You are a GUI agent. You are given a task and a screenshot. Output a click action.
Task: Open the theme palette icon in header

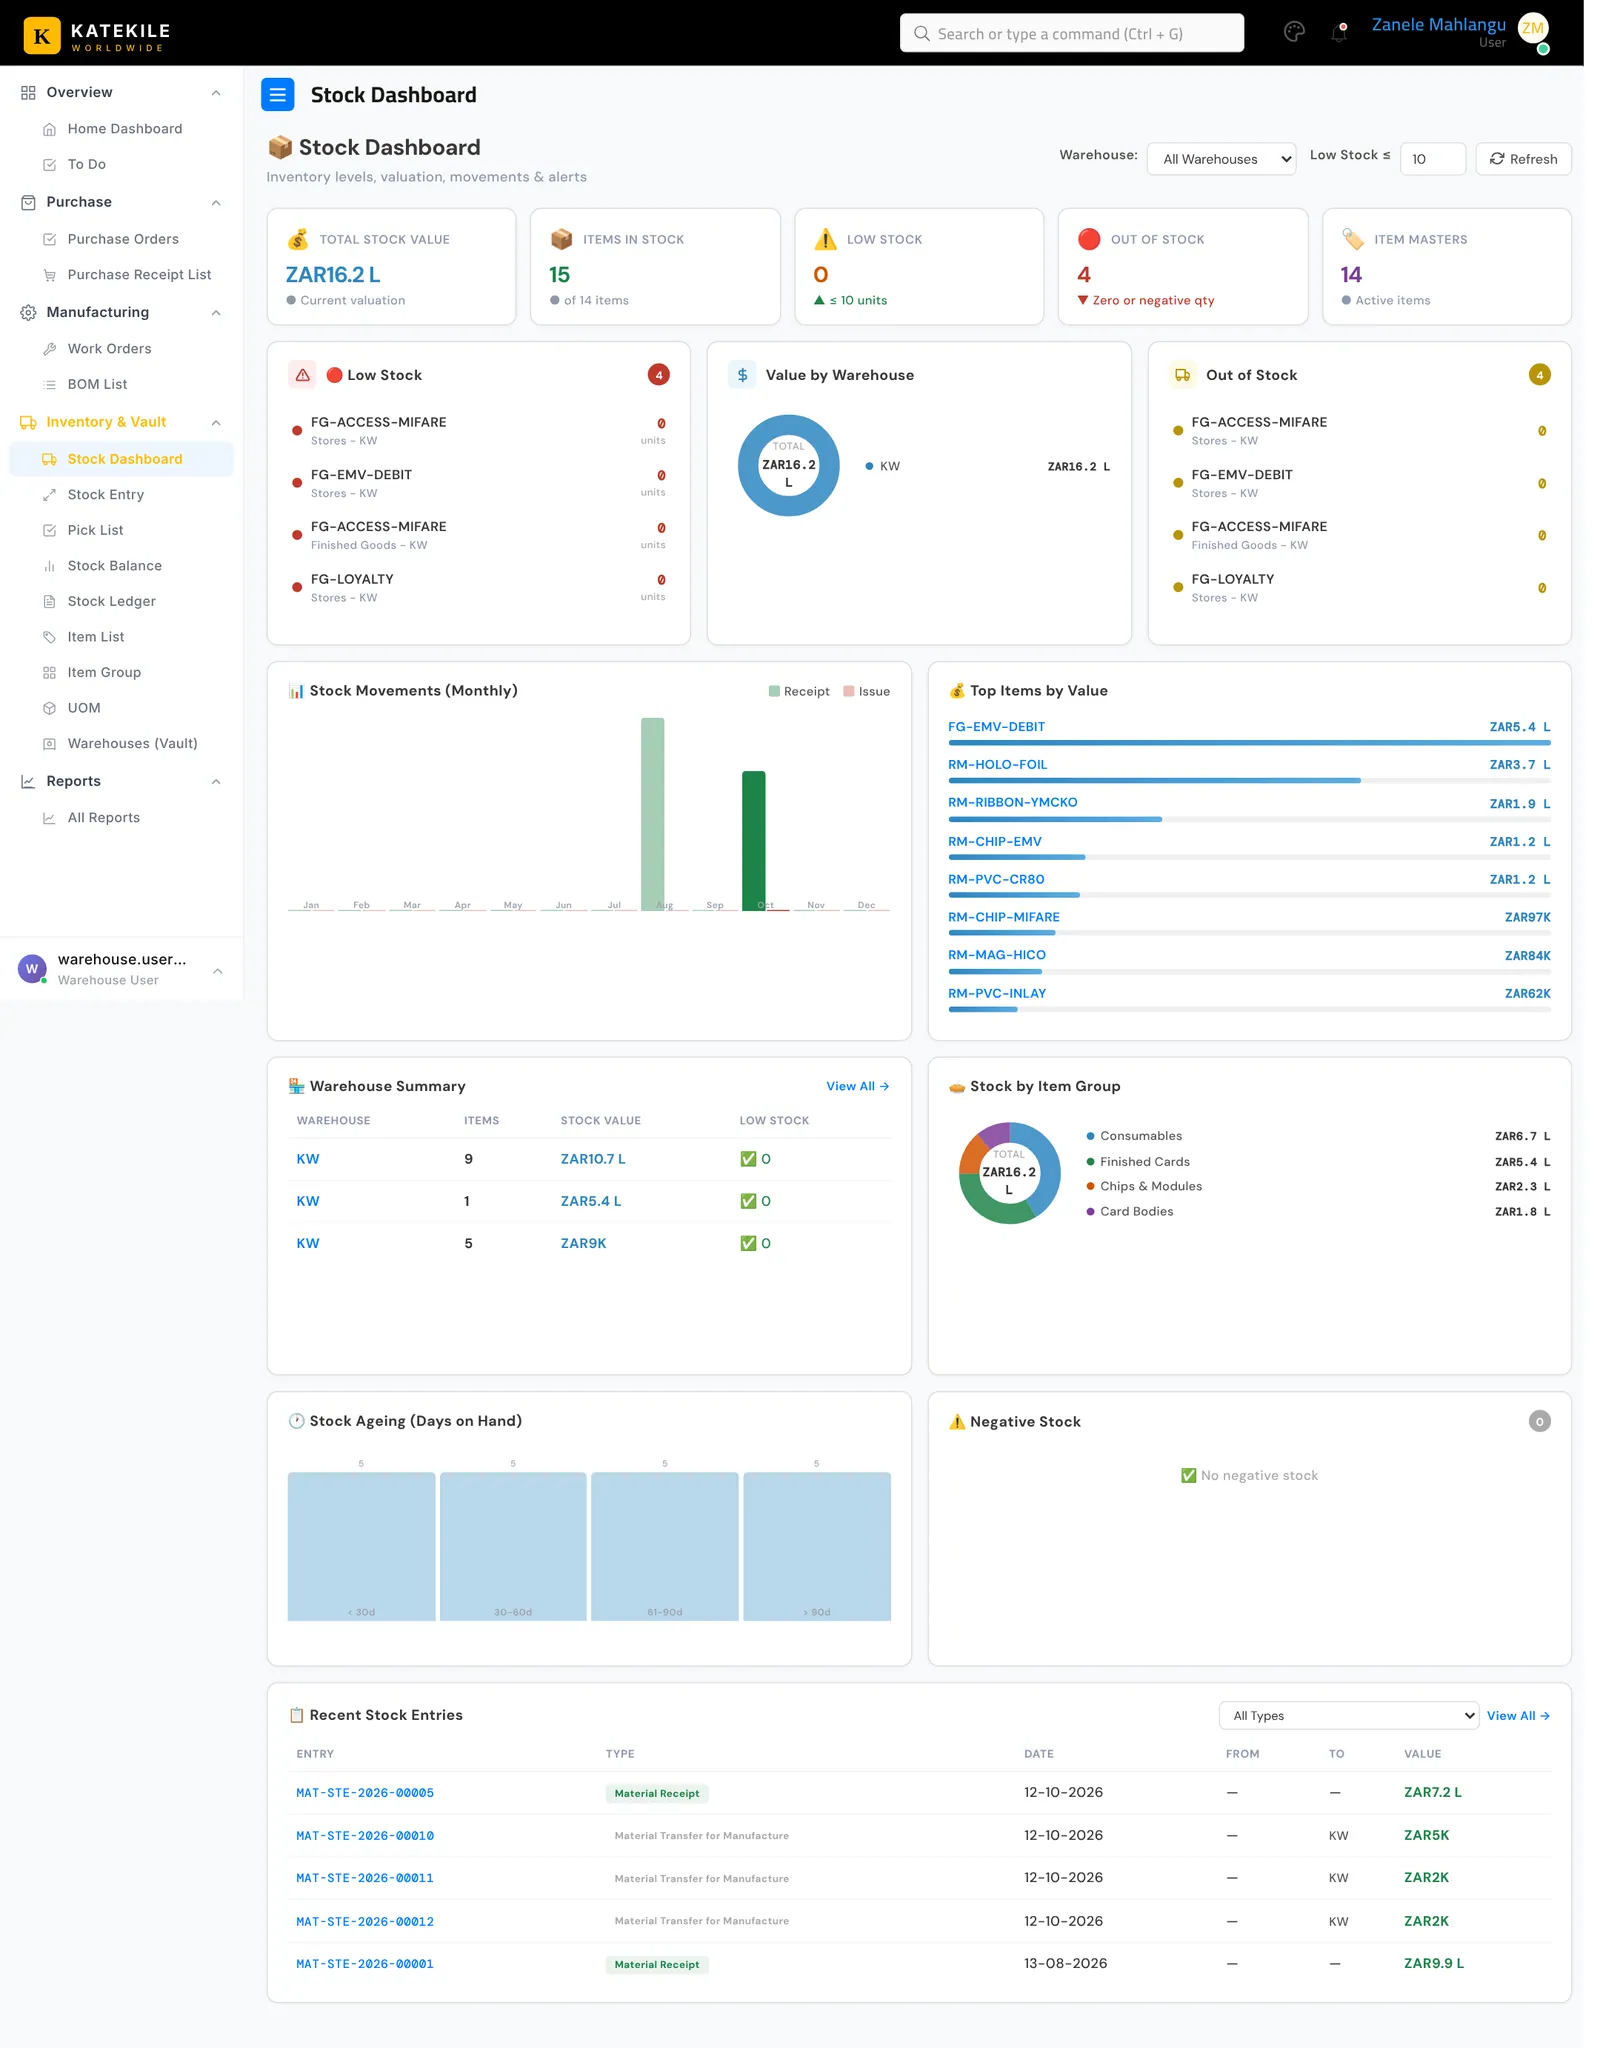pos(1294,33)
